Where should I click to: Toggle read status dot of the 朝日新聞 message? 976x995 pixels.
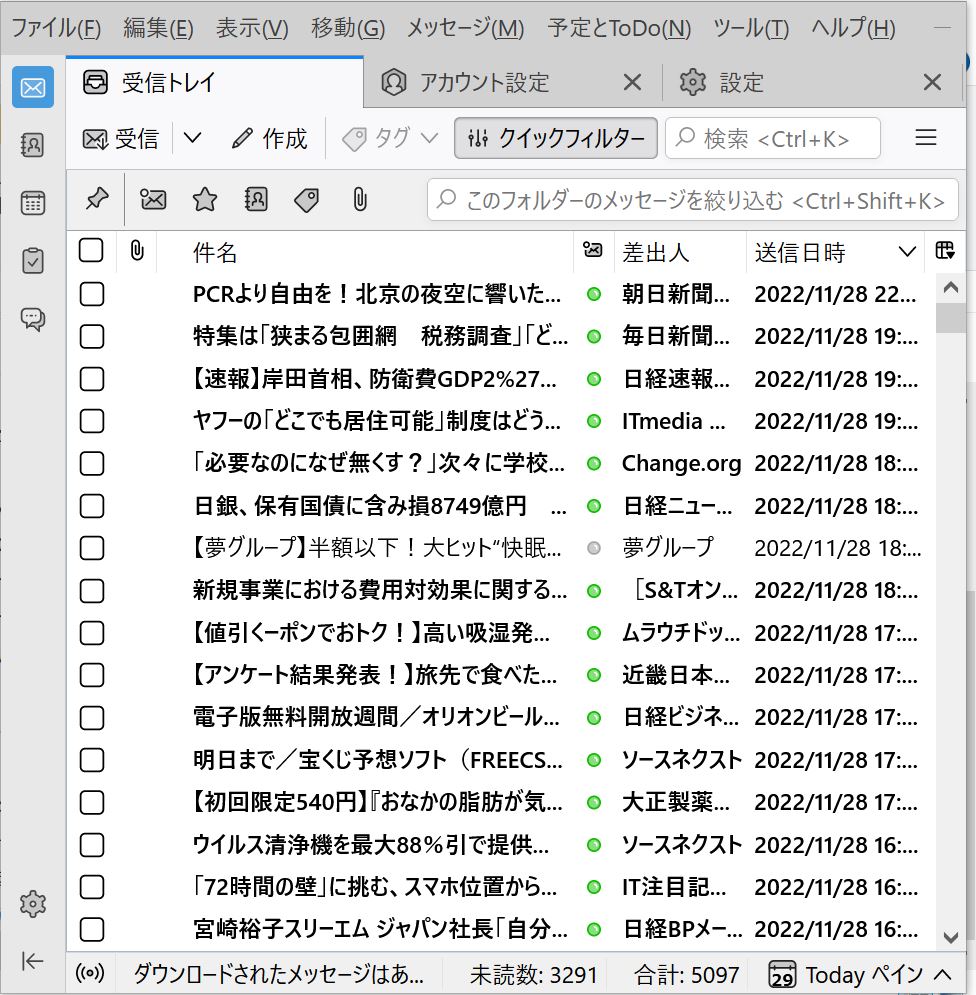[x=594, y=294]
